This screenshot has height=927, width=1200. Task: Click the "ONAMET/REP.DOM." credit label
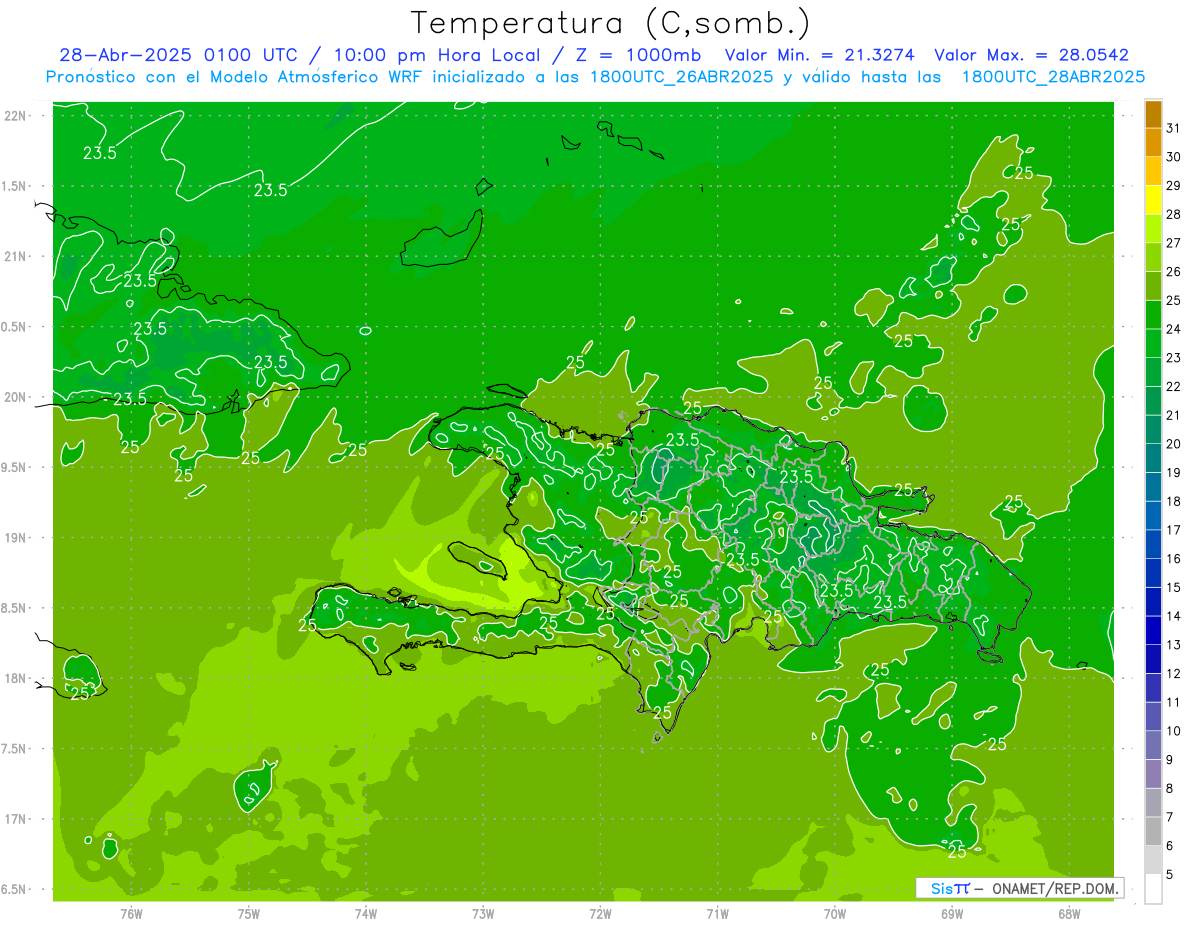[x=1056, y=888]
